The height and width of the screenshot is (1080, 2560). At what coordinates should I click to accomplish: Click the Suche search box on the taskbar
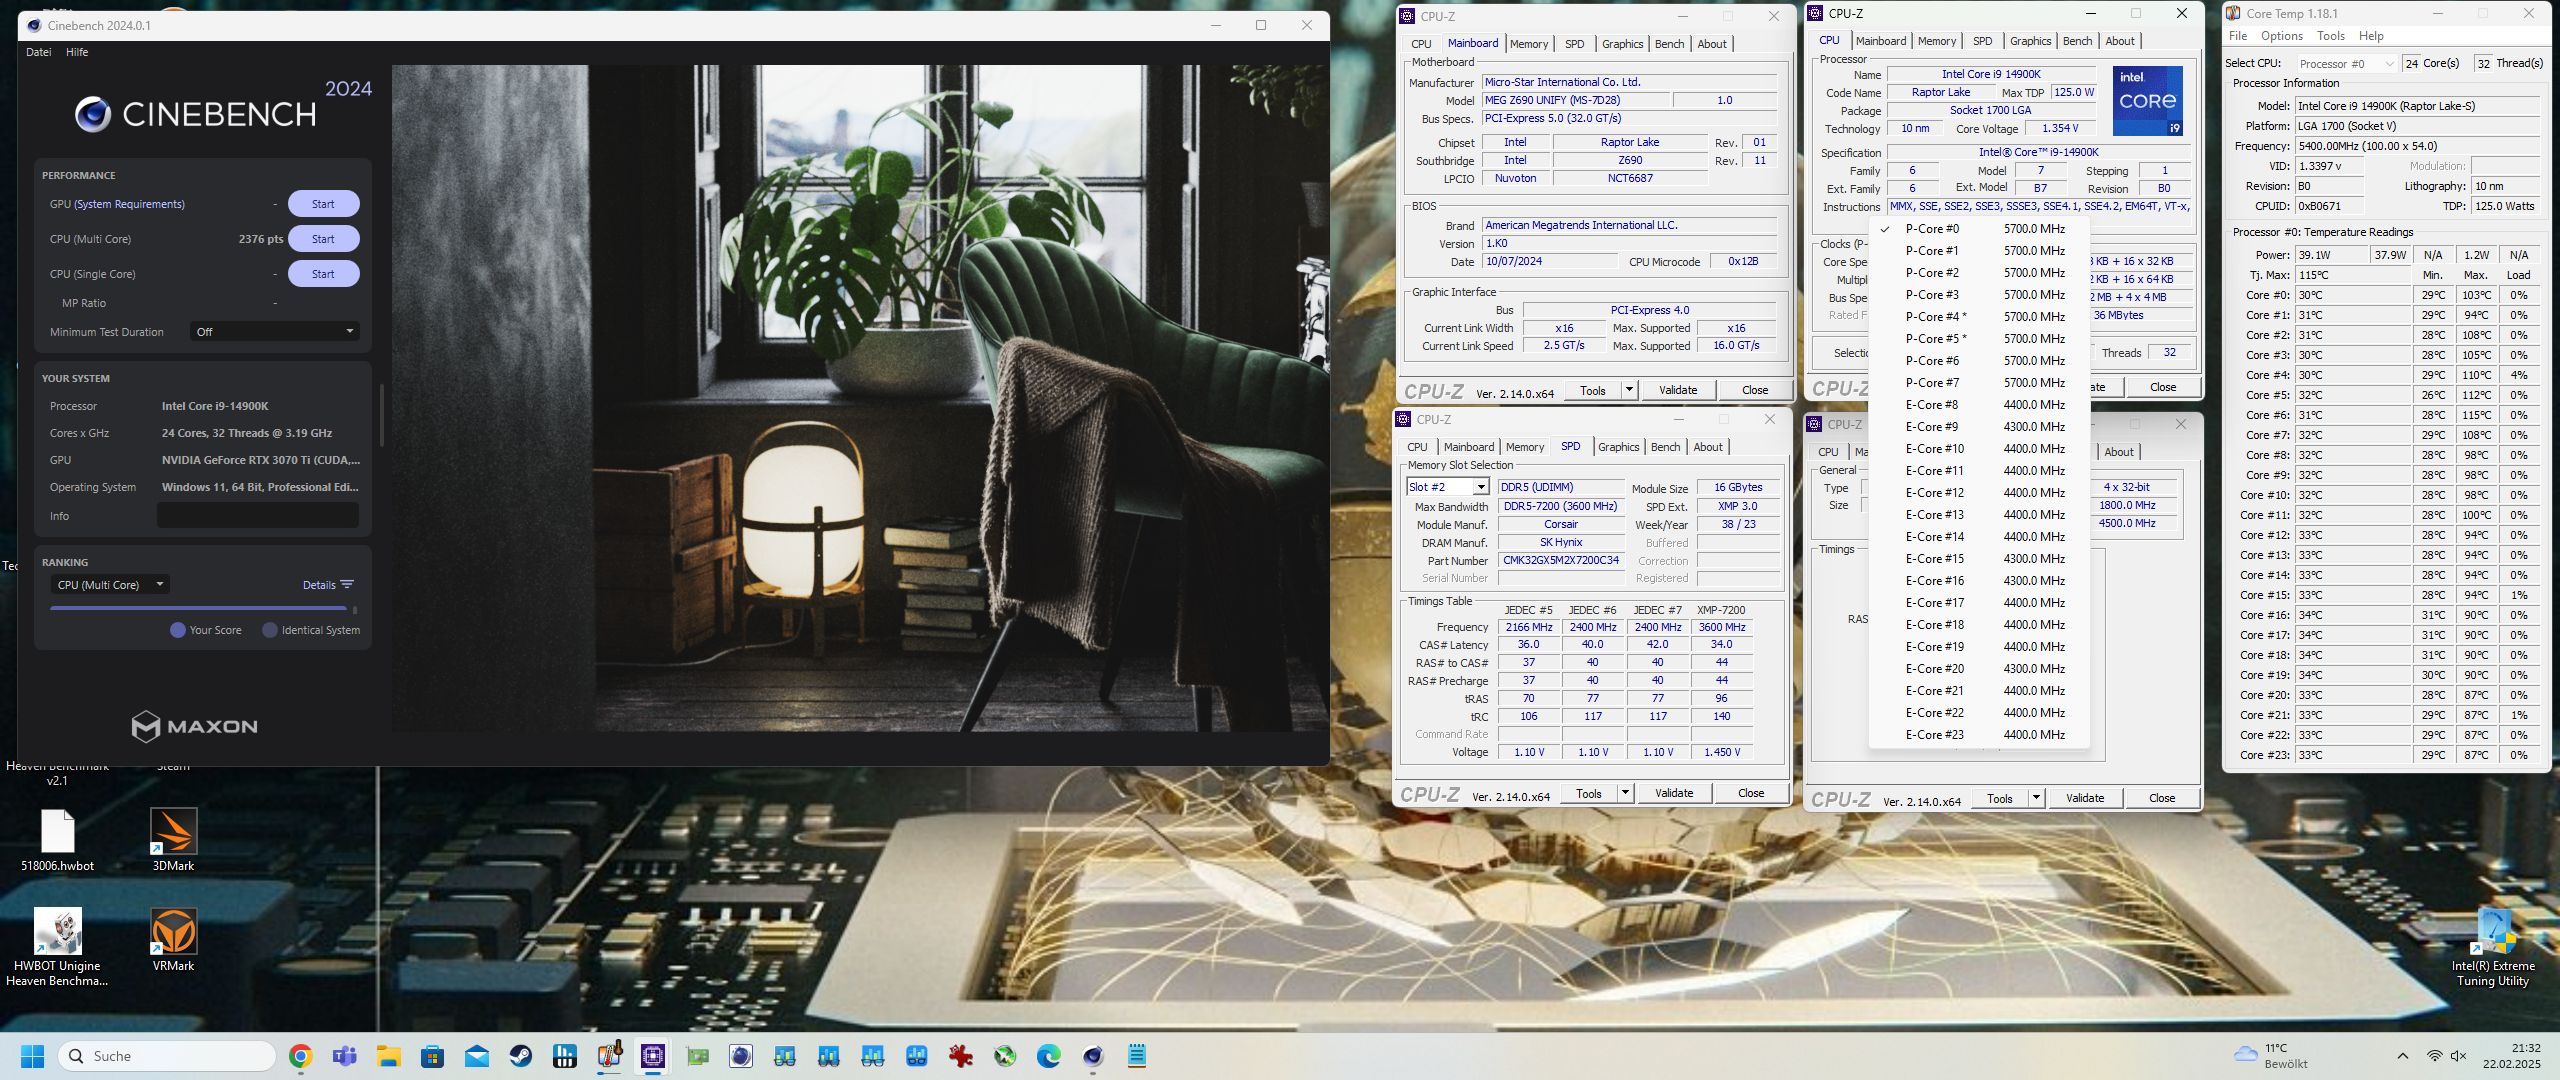pos(166,1056)
